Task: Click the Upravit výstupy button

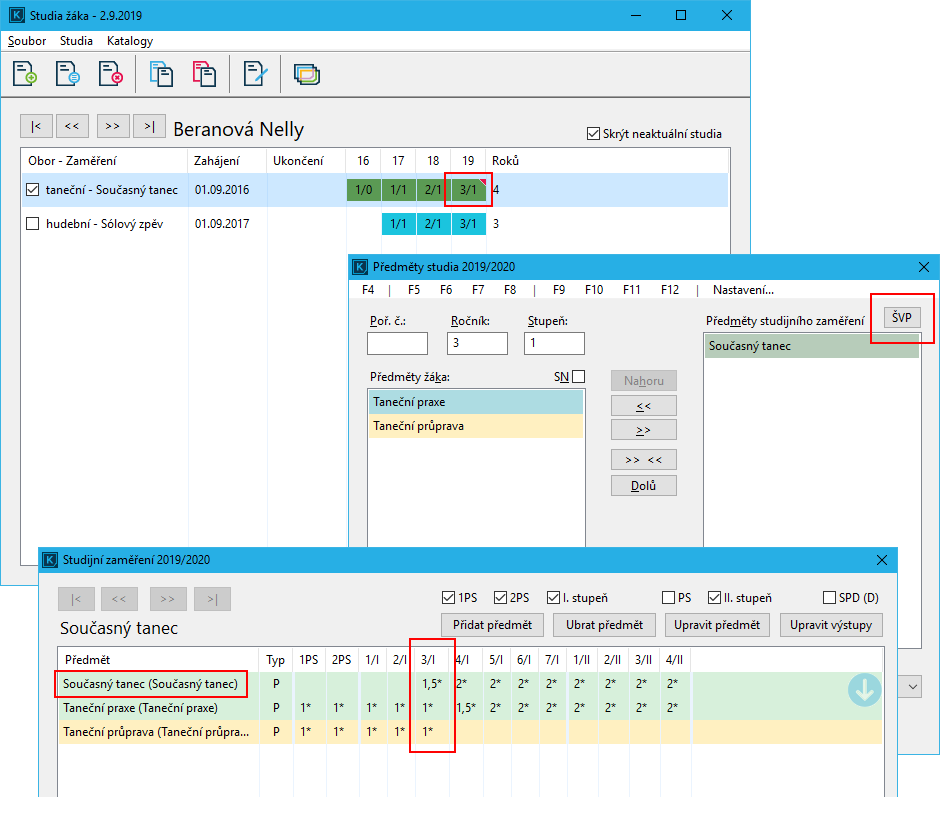Action: point(830,625)
